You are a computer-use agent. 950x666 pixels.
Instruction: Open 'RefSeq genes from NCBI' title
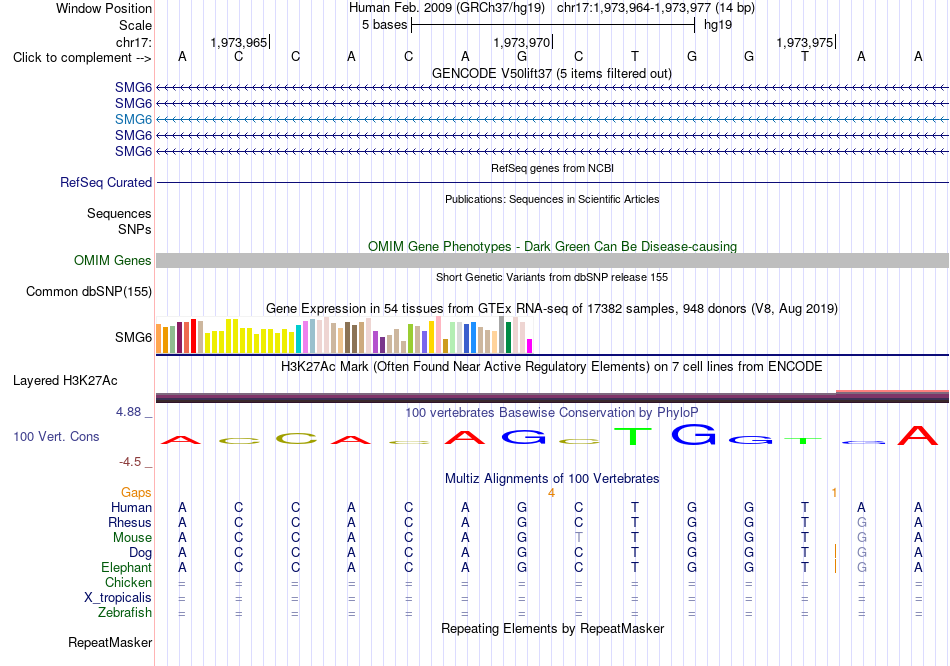(x=552, y=168)
